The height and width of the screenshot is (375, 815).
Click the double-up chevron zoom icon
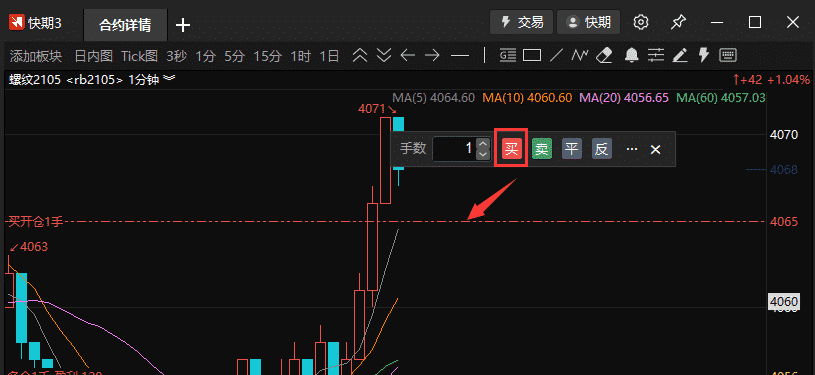pos(360,55)
